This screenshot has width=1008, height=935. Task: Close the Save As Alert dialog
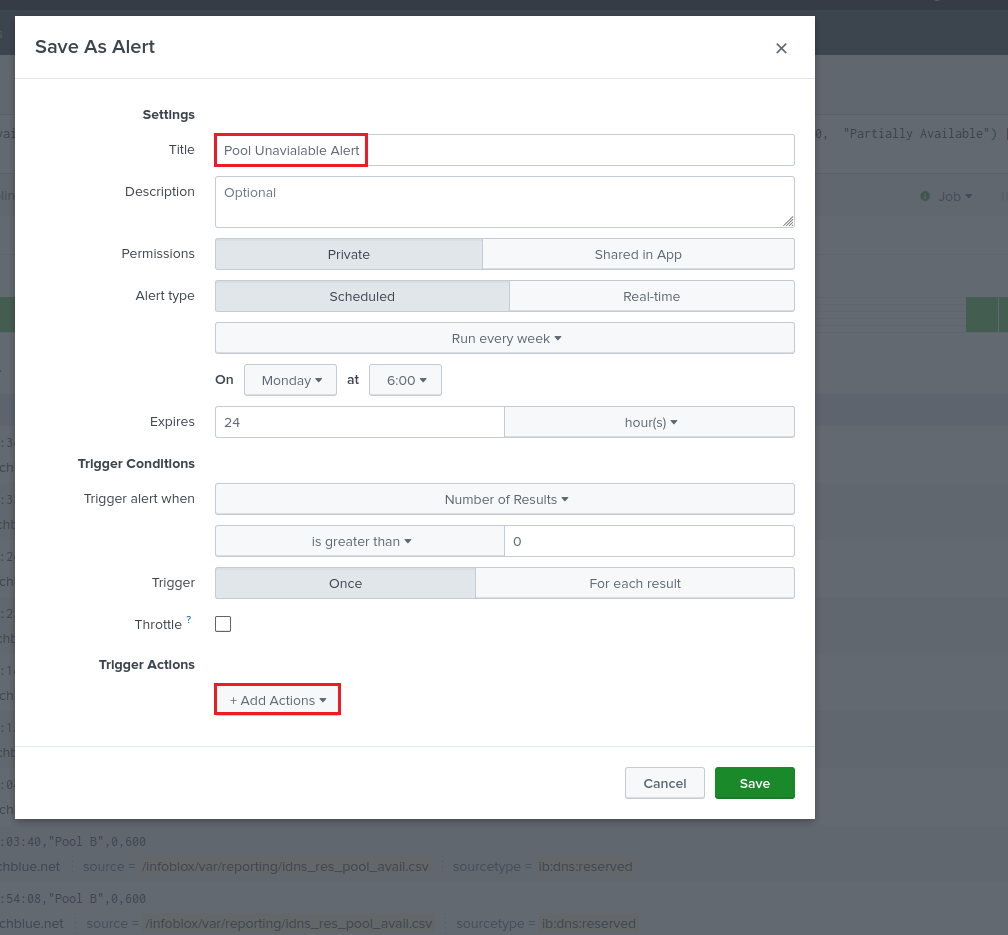781,48
